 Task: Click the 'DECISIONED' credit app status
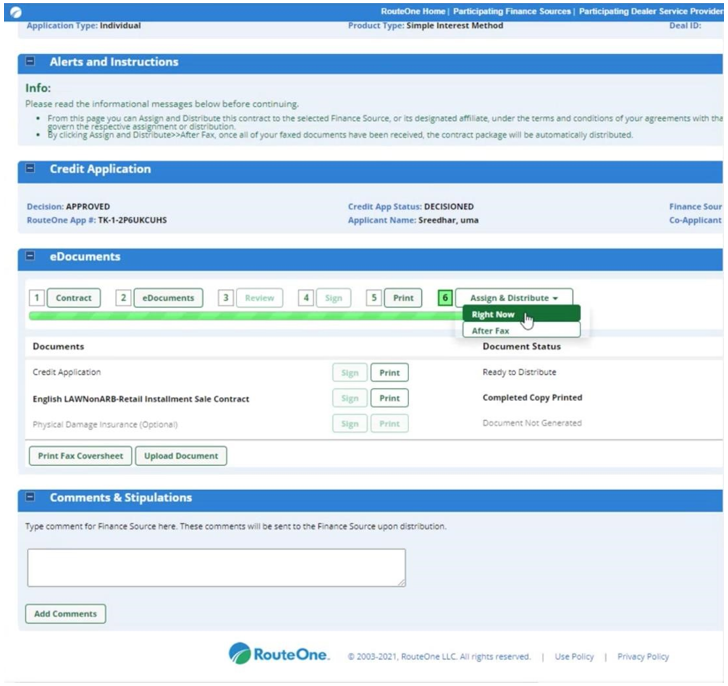coord(449,207)
